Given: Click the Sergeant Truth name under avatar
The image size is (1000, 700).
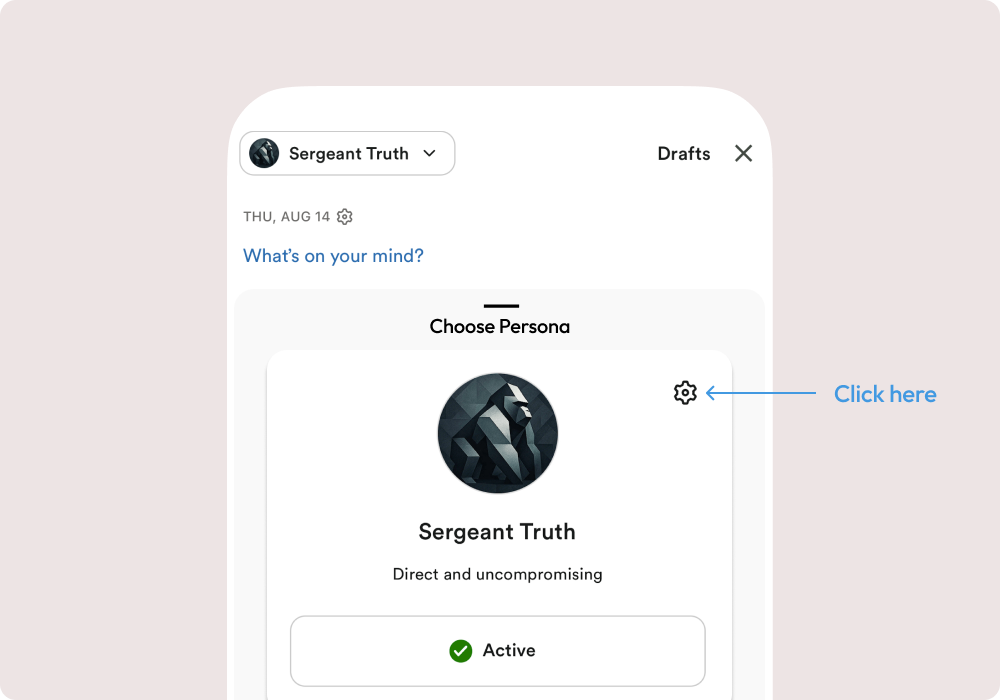Looking at the screenshot, I should pyautogui.click(x=497, y=532).
